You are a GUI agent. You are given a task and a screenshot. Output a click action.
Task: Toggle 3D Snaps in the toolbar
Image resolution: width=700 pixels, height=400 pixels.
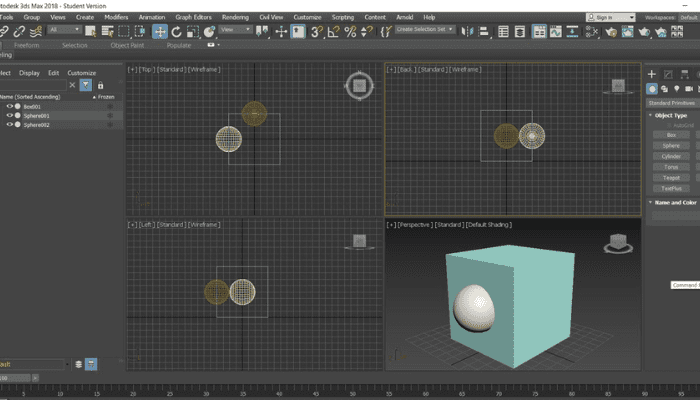coord(315,31)
